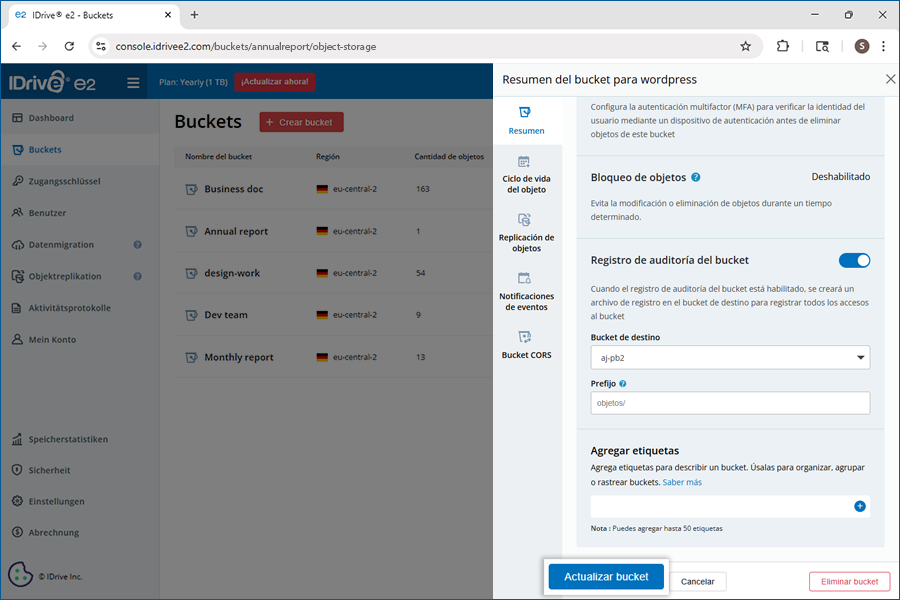Click the design-work bucket icon

click(x=191, y=273)
